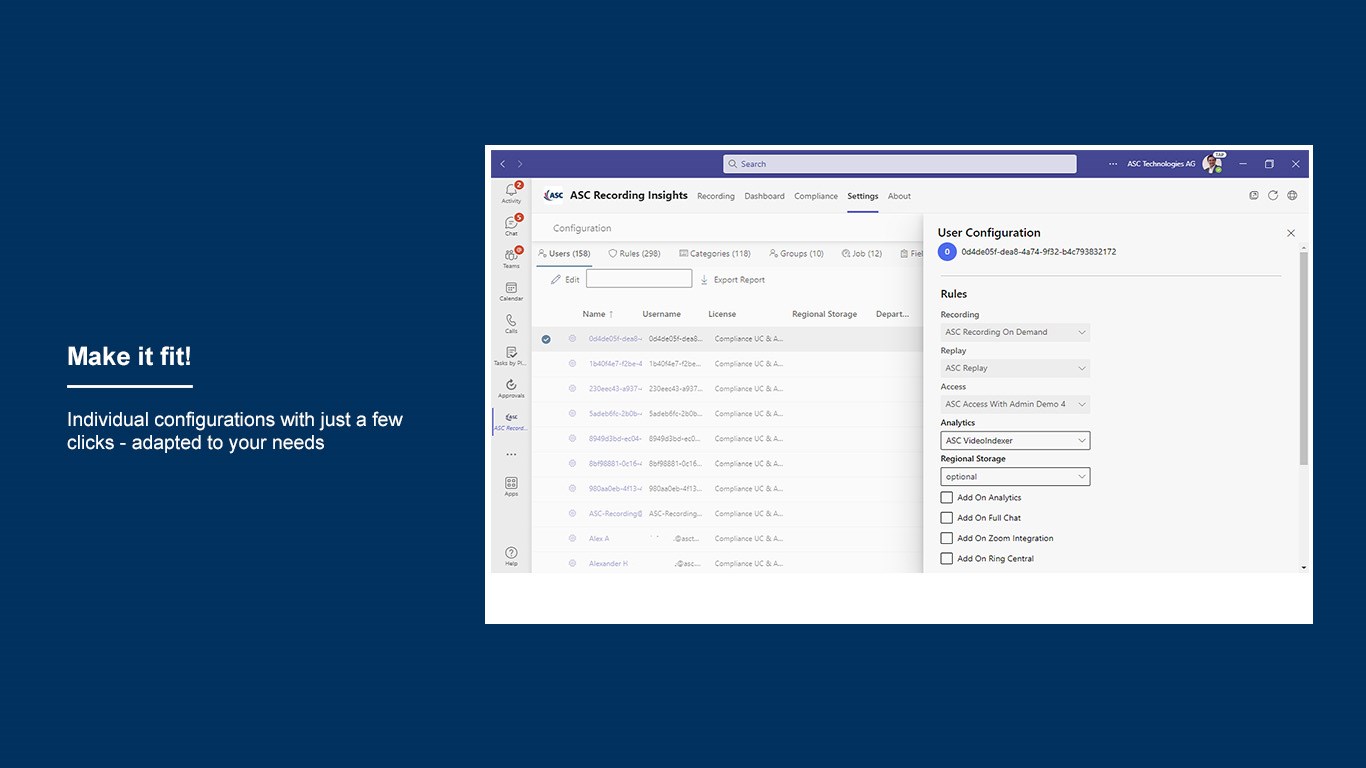Open the Categories (118) tab
Screen dimensions: 1366x768
714,254
